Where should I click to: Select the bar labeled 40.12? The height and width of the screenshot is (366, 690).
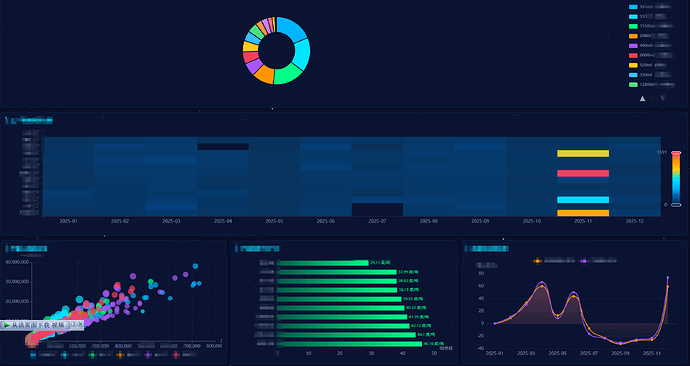[x=341, y=308]
